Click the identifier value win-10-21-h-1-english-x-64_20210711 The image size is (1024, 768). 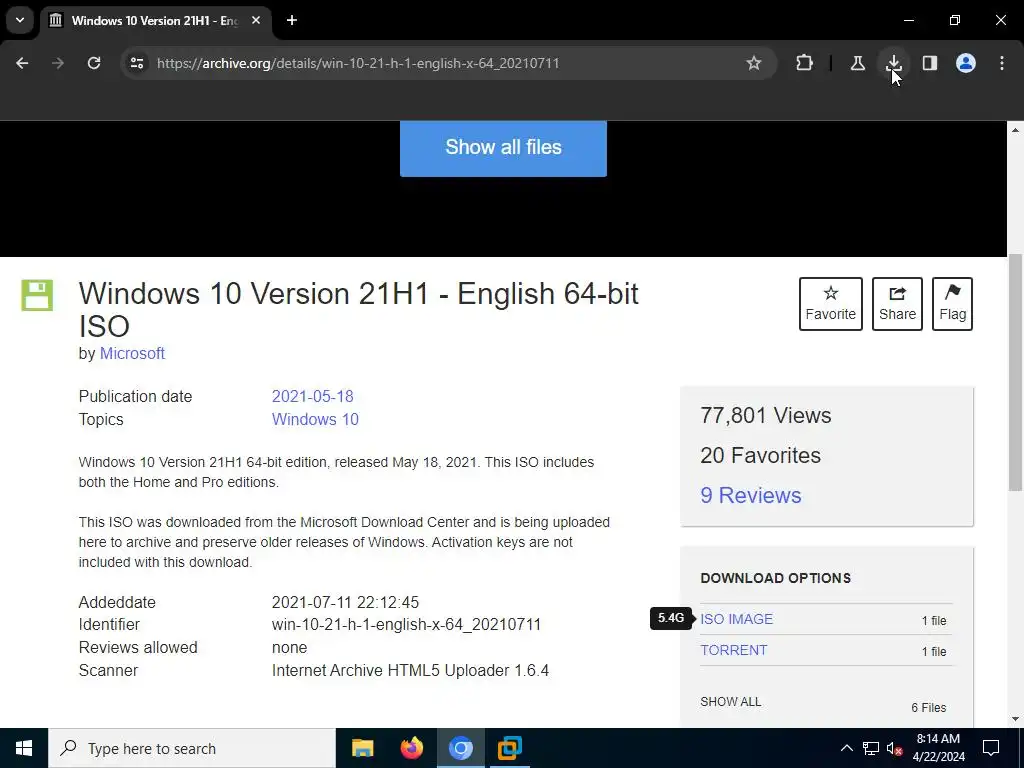tap(406, 624)
